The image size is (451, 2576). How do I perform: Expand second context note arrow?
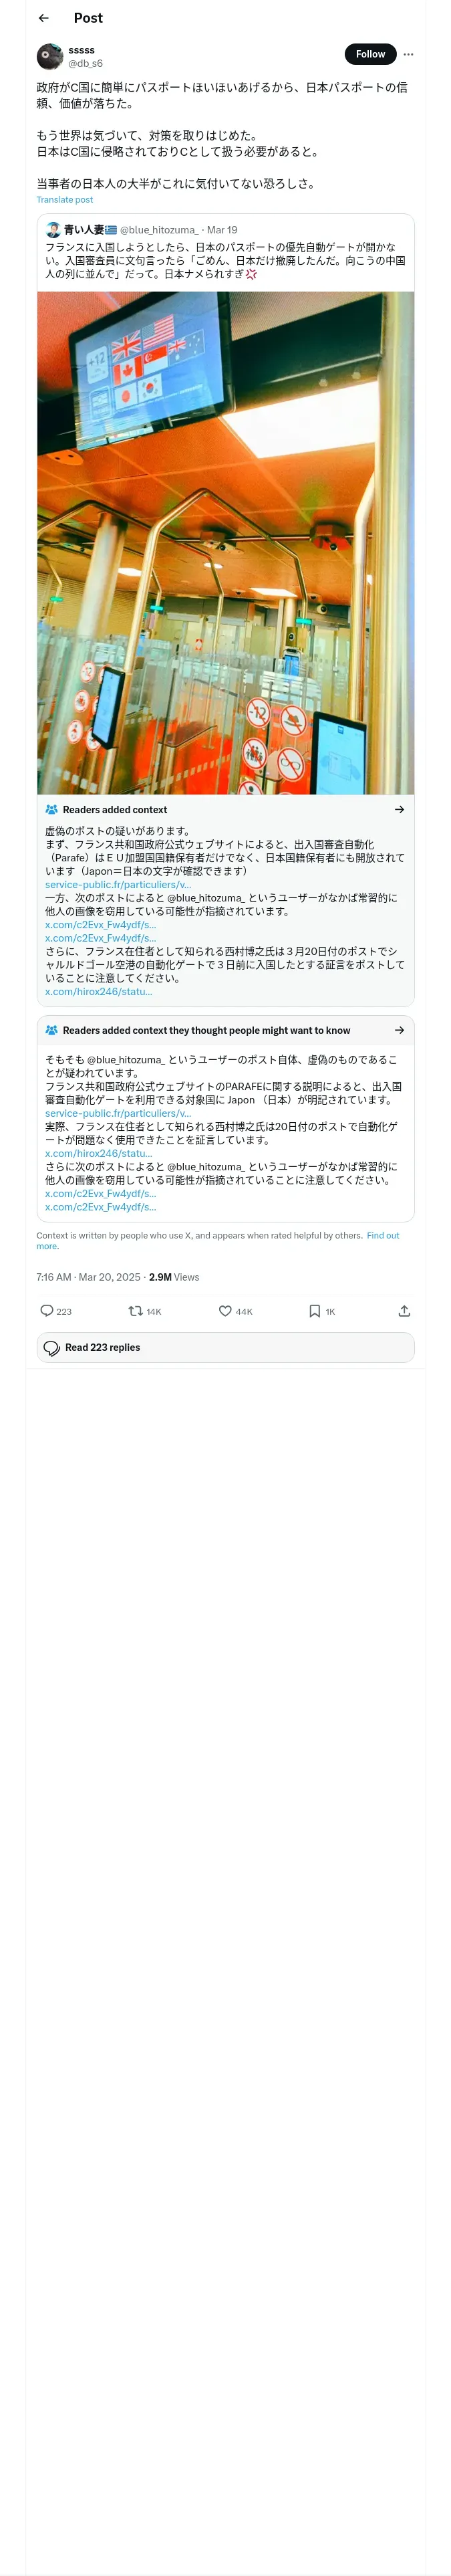(399, 1030)
